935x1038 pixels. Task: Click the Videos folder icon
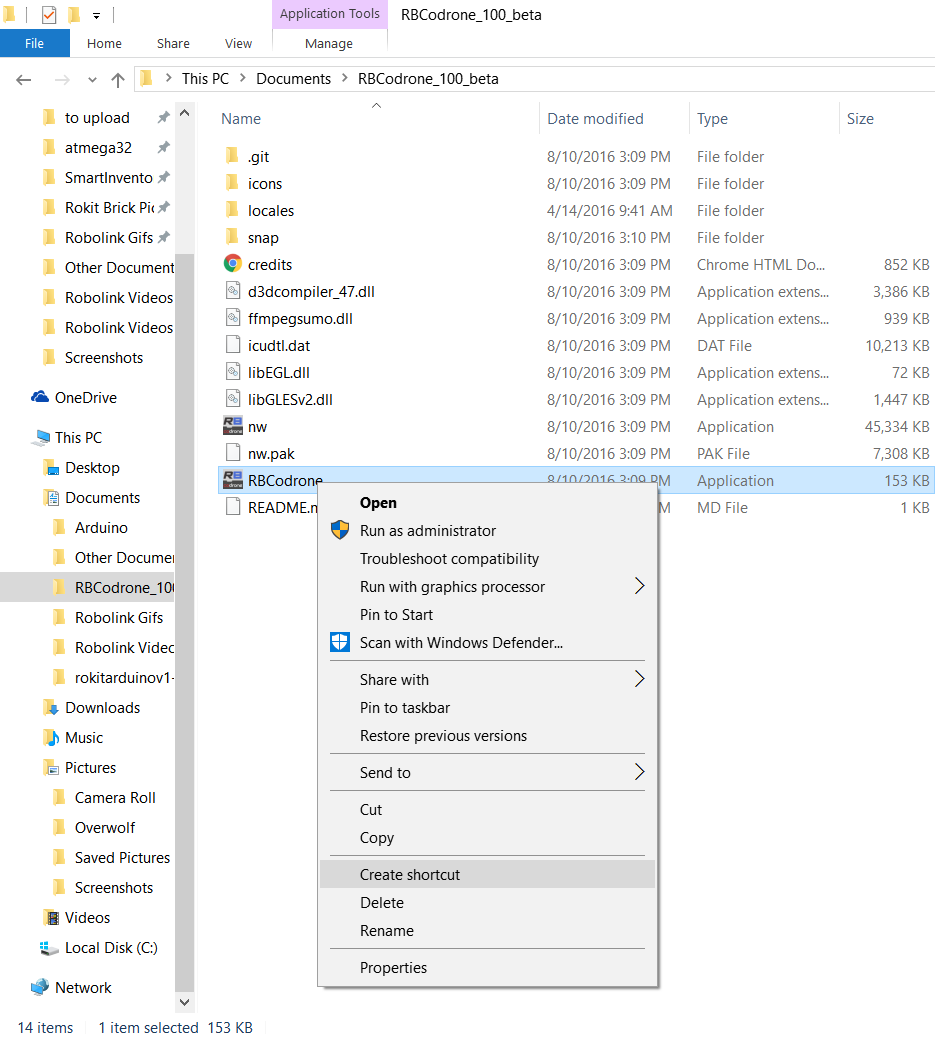pyautogui.click(x=50, y=918)
